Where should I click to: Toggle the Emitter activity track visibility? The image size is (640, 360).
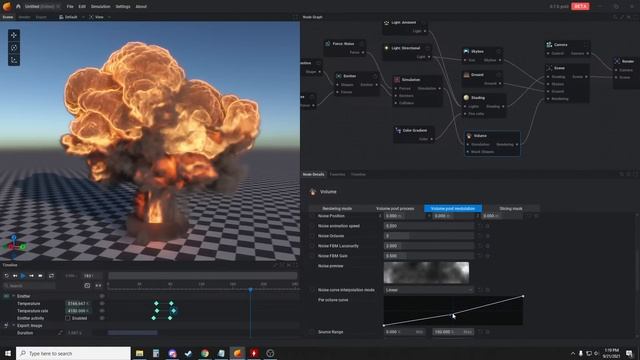pos(102,318)
